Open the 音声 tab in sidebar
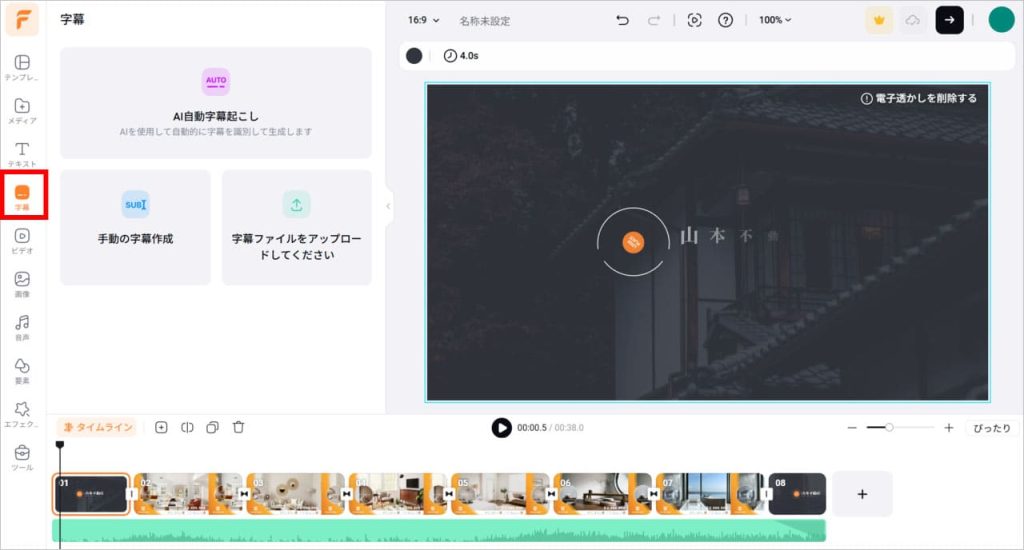The image size is (1024, 550). pyautogui.click(x=22, y=328)
